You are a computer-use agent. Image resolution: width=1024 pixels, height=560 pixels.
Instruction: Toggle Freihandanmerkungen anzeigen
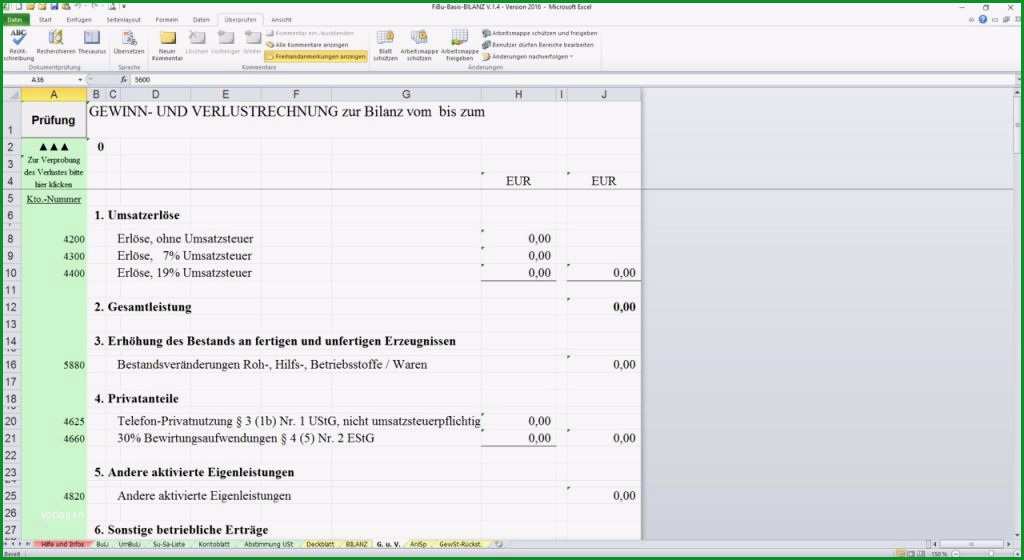pos(316,57)
